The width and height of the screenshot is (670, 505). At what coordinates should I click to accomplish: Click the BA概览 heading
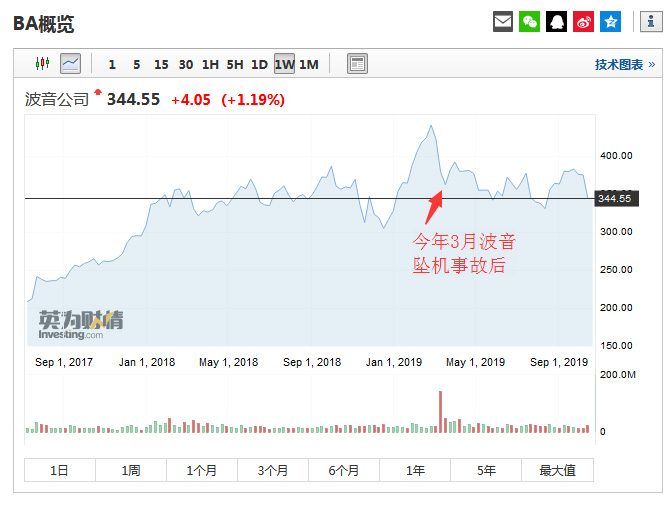[x=44, y=23]
